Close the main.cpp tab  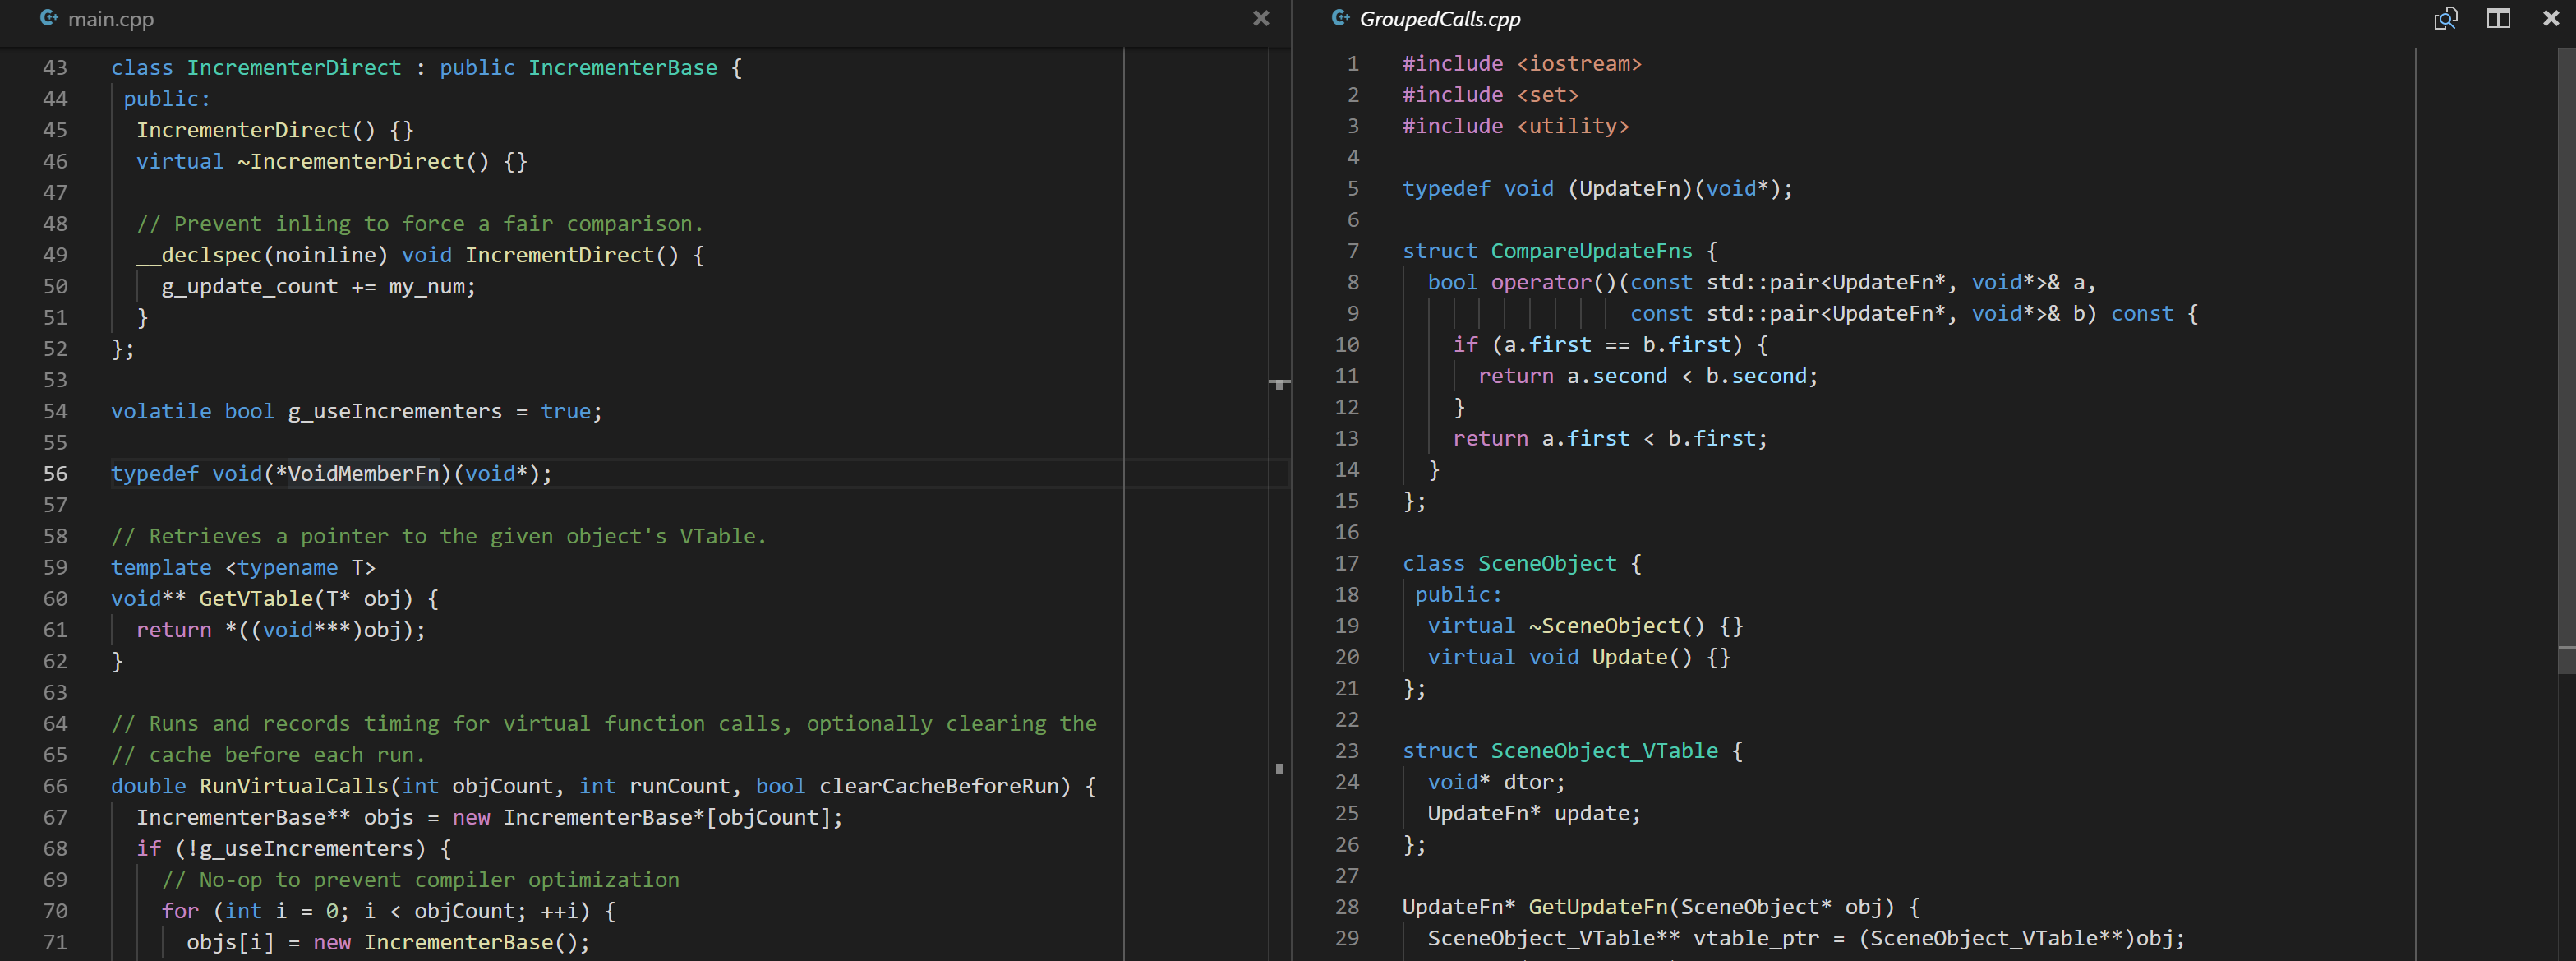click(x=1261, y=19)
